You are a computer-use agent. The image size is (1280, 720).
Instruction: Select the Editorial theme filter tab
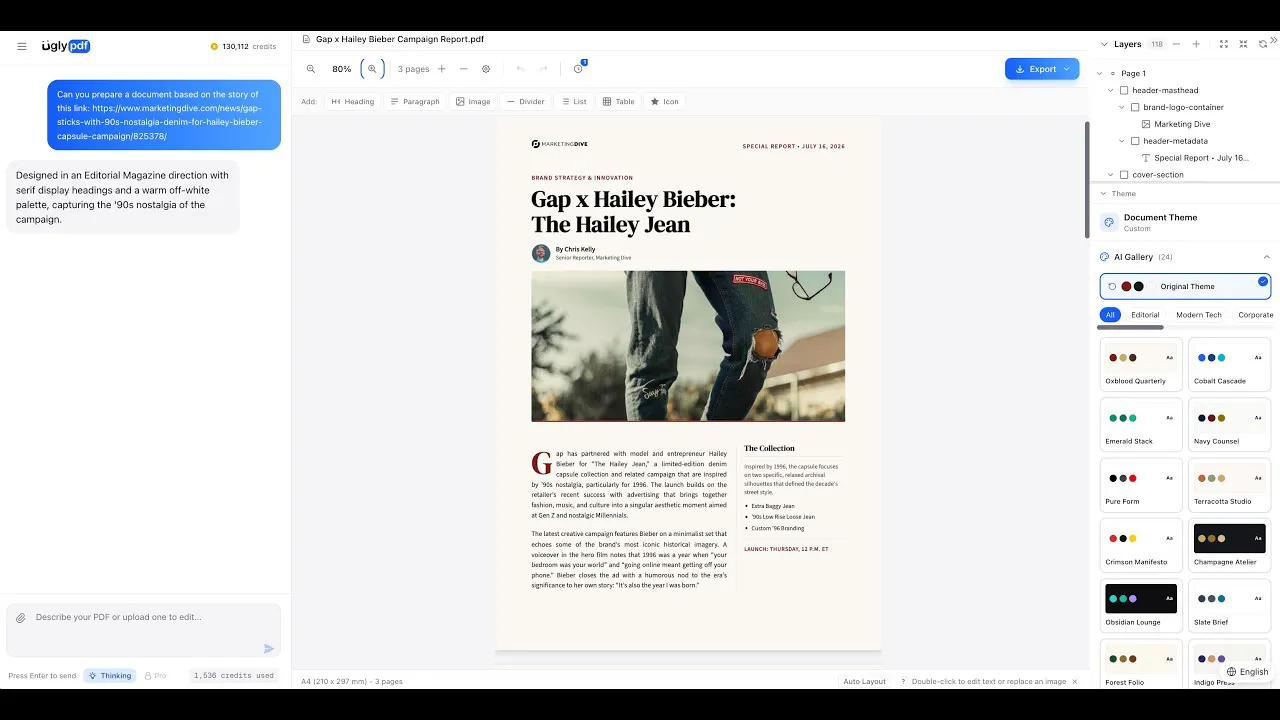pos(1145,315)
